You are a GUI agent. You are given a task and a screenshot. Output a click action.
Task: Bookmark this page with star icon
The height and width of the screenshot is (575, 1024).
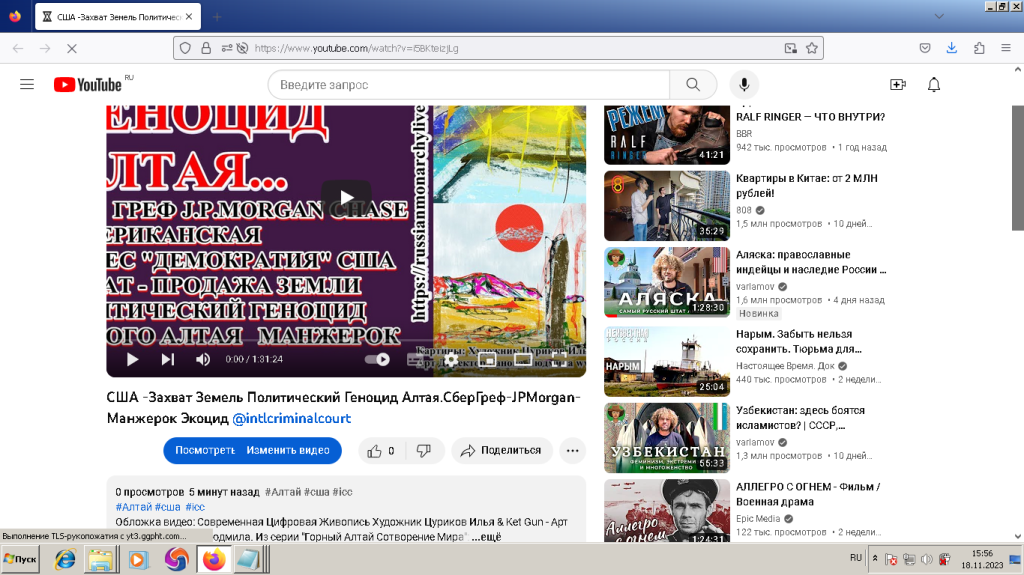click(x=812, y=47)
